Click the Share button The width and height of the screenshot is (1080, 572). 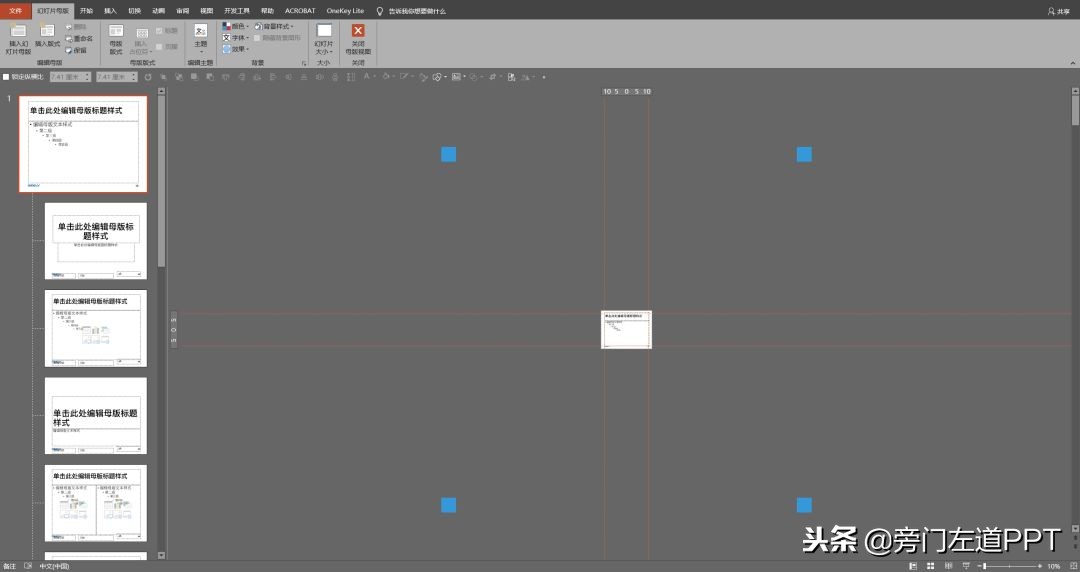pyautogui.click(x=1059, y=11)
